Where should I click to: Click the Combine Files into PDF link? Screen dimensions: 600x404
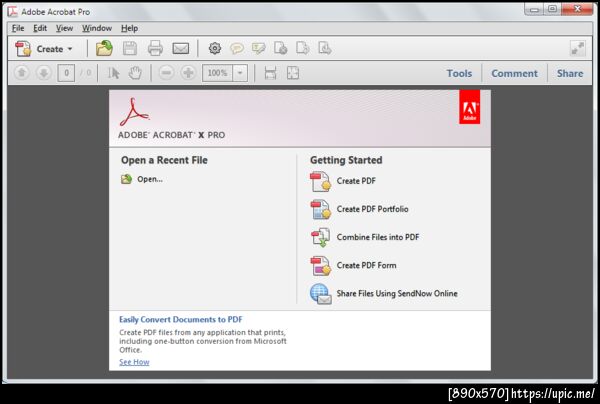click(x=378, y=237)
